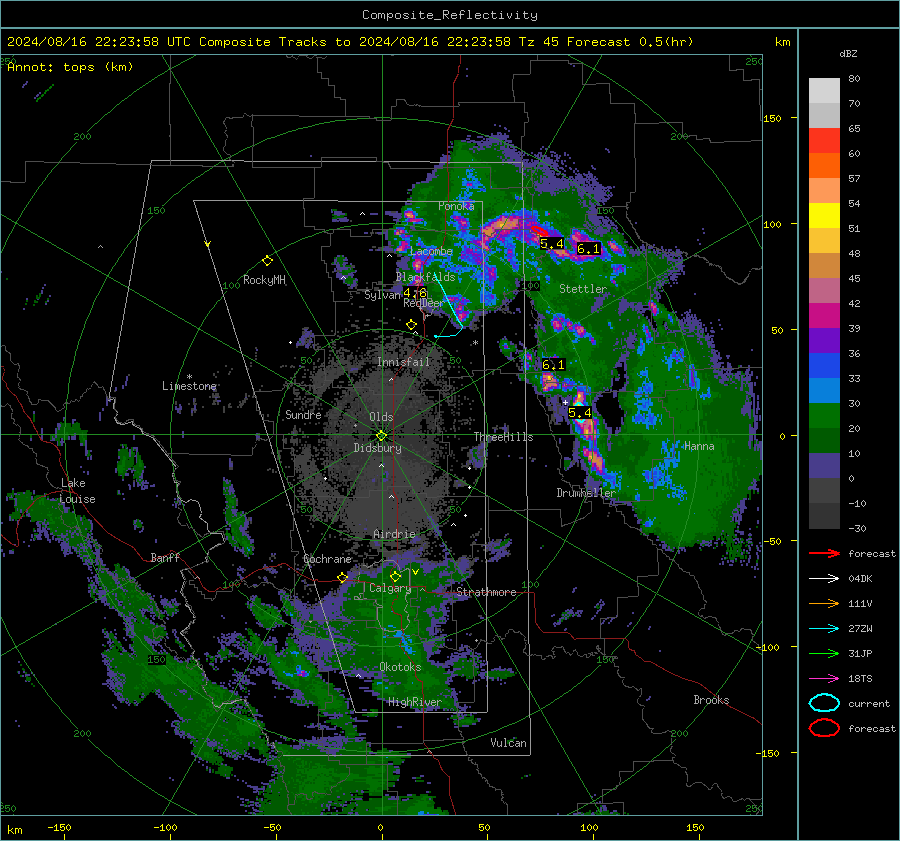This screenshot has height=841, width=900.
Task: Click the yellow diamond marker above Calgary
Action: (395, 576)
